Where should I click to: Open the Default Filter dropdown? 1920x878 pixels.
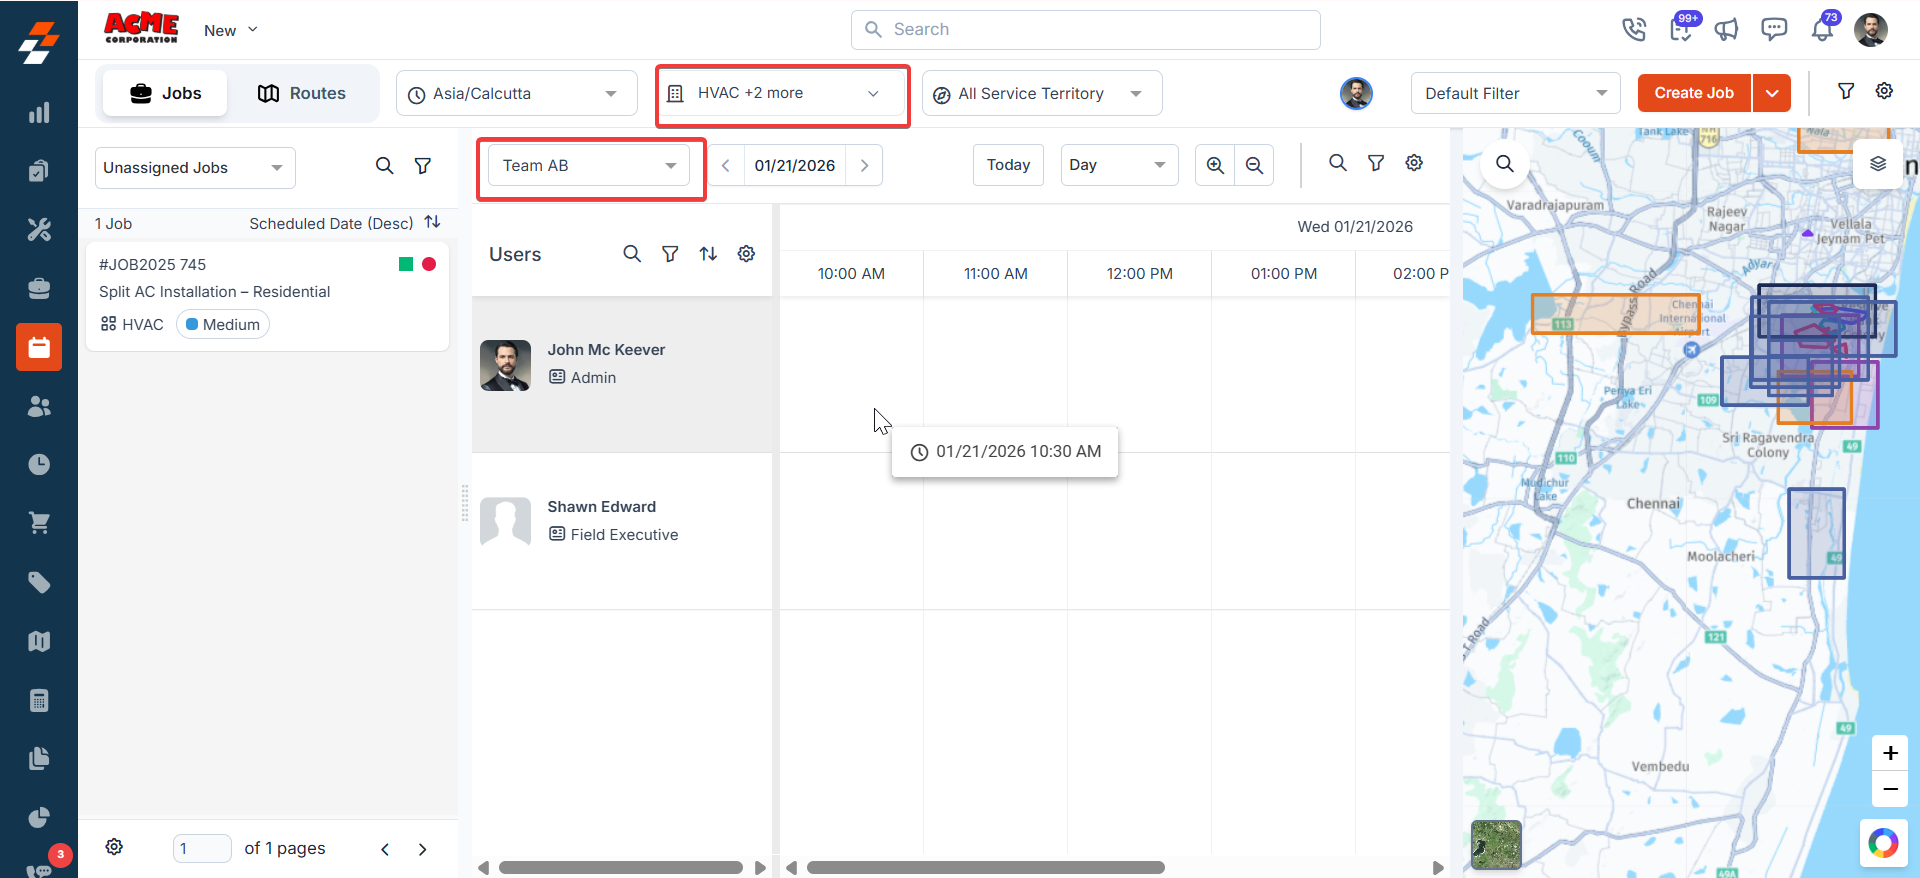1515,93
